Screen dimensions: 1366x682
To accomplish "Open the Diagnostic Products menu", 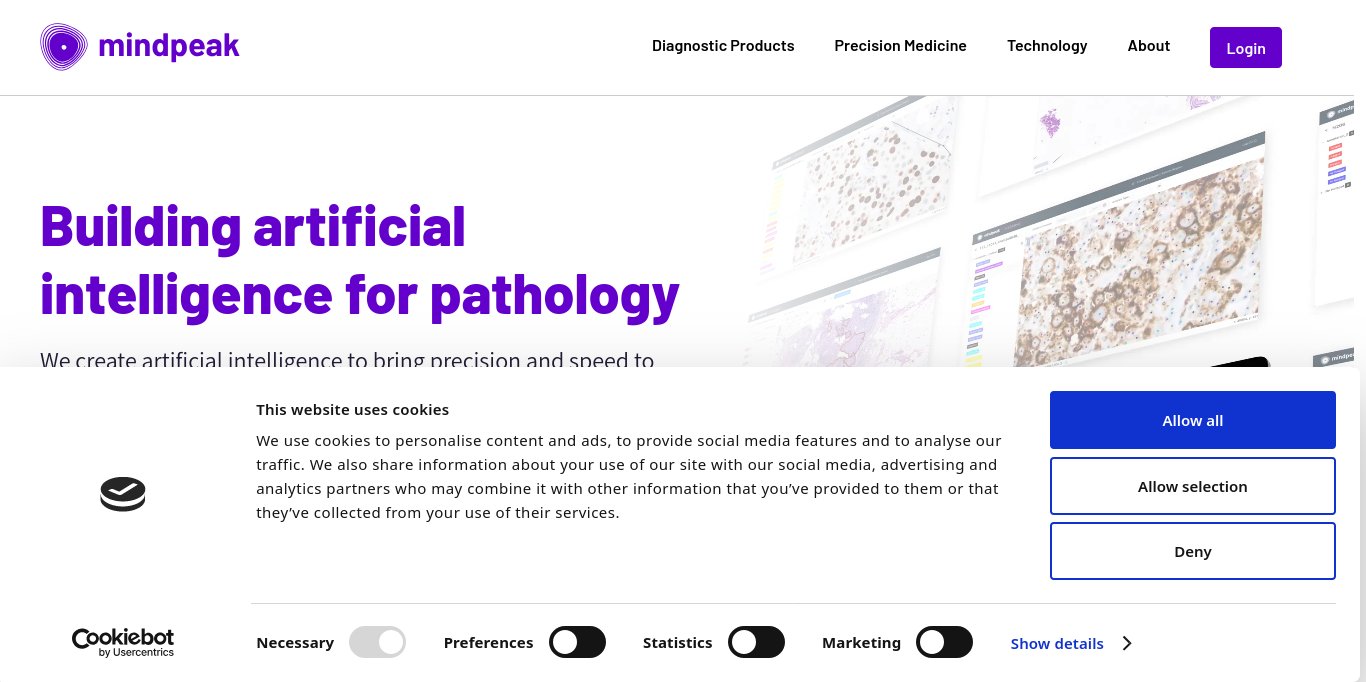I will click(x=723, y=46).
